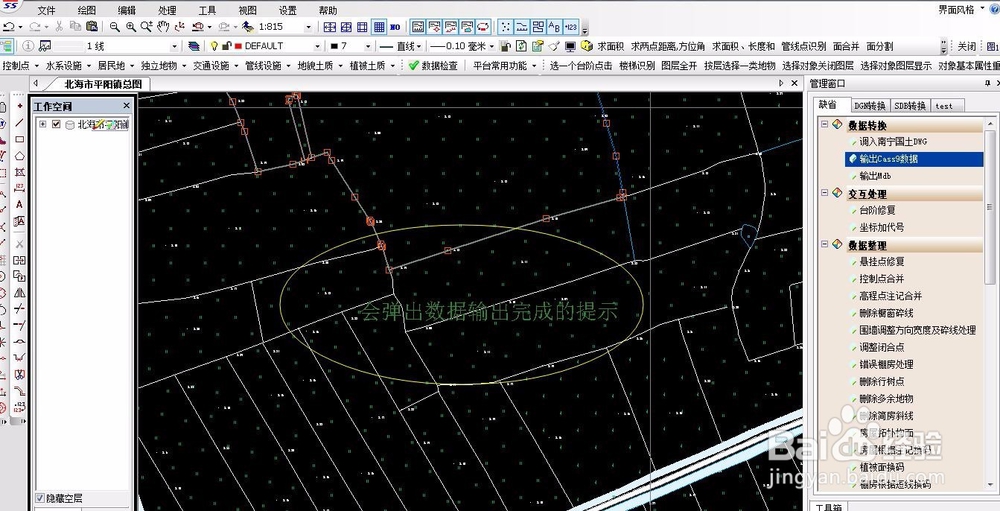Collapse the 交互处理 group

824,193
